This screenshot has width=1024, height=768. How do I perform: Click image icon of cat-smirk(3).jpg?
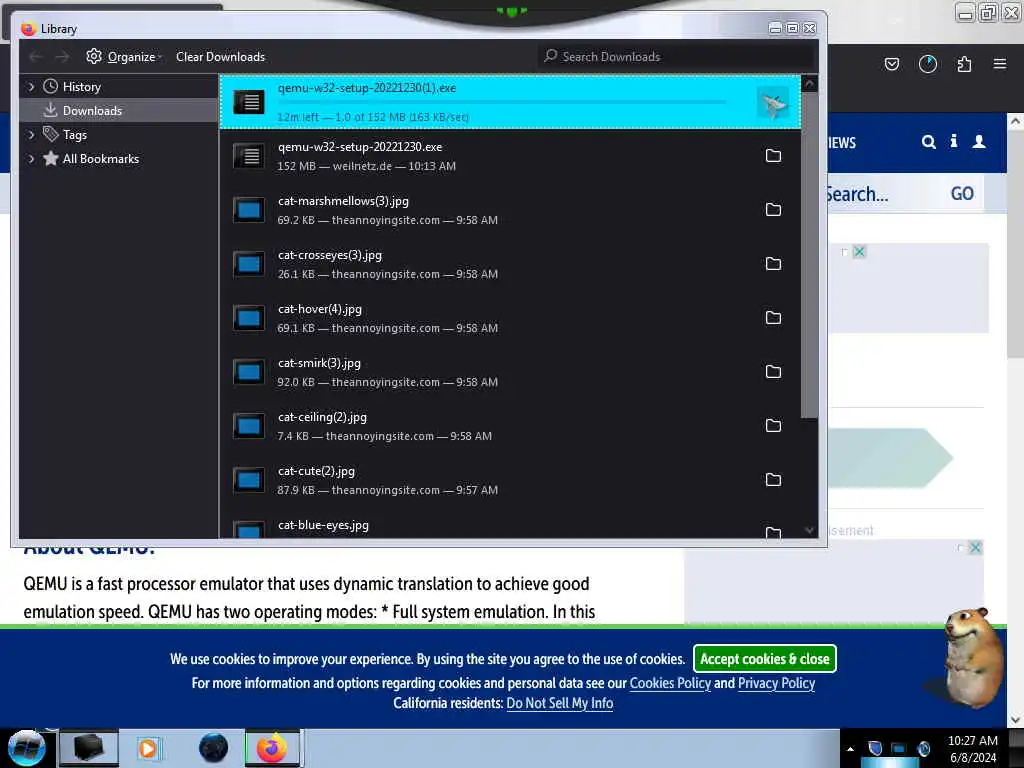pos(249,372)
